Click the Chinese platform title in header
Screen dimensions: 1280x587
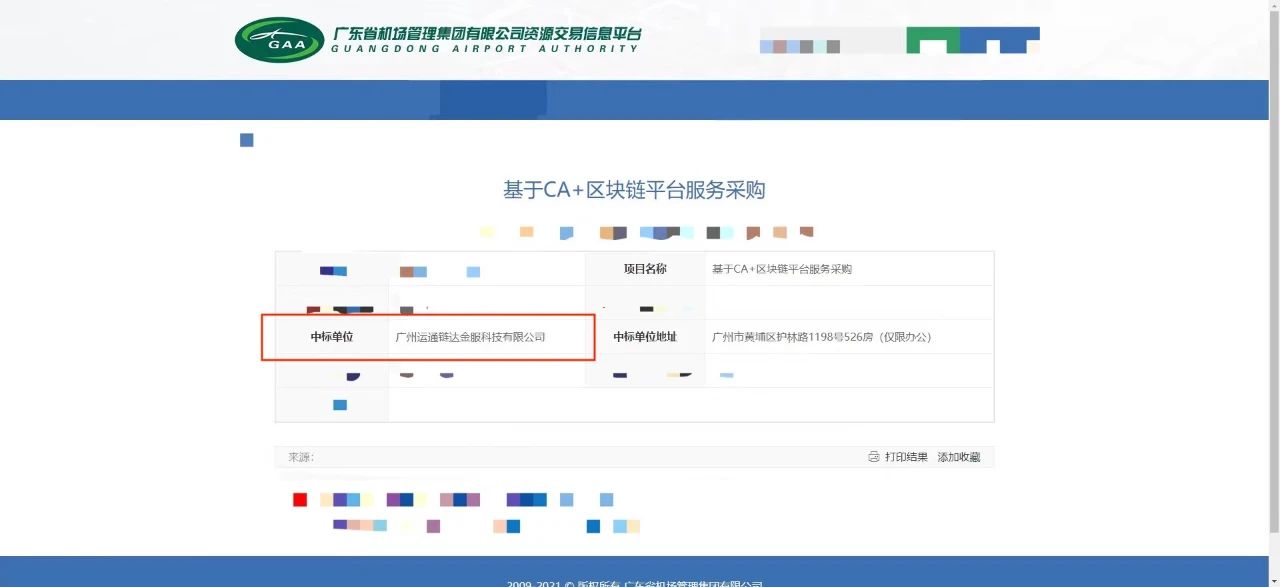tap(486, 34)
